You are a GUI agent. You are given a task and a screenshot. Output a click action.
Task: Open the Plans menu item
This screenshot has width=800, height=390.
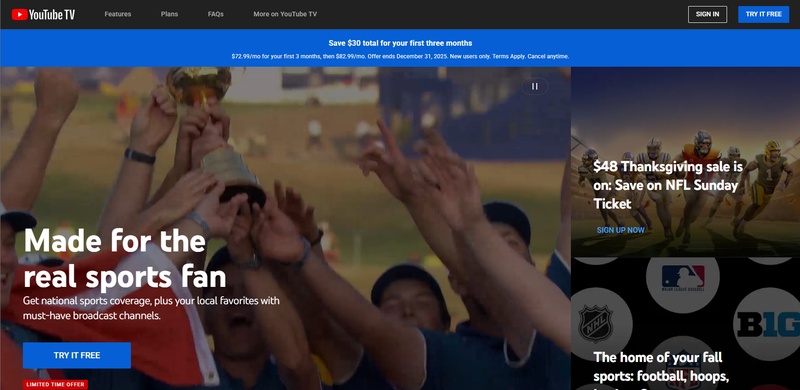[x=169, y=14]
